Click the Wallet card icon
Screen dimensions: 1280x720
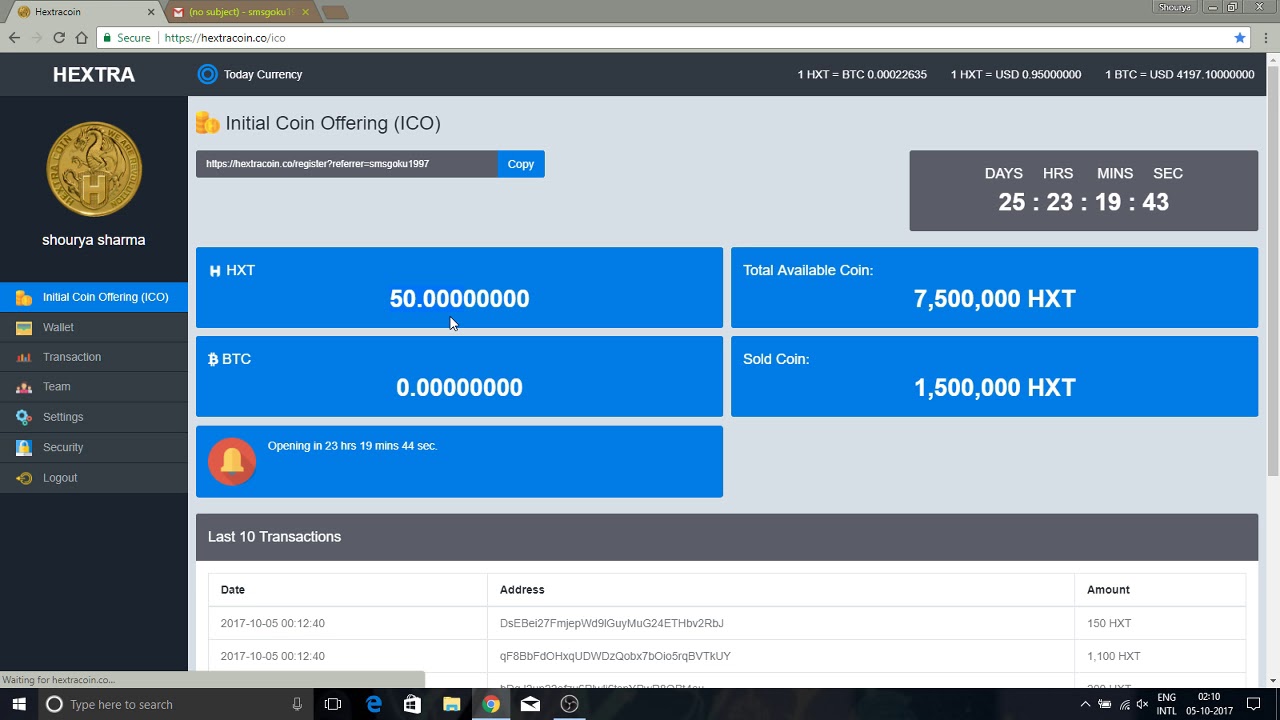tap(24, 327)
